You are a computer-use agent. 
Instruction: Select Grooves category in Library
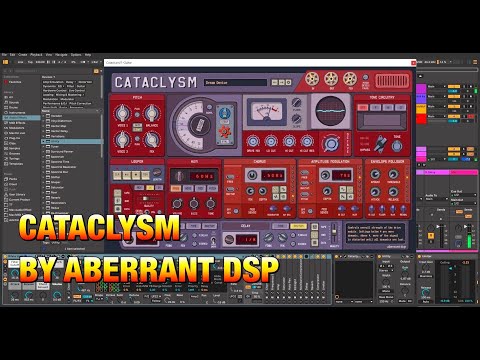pyautogui.click(x=14, y=153)
